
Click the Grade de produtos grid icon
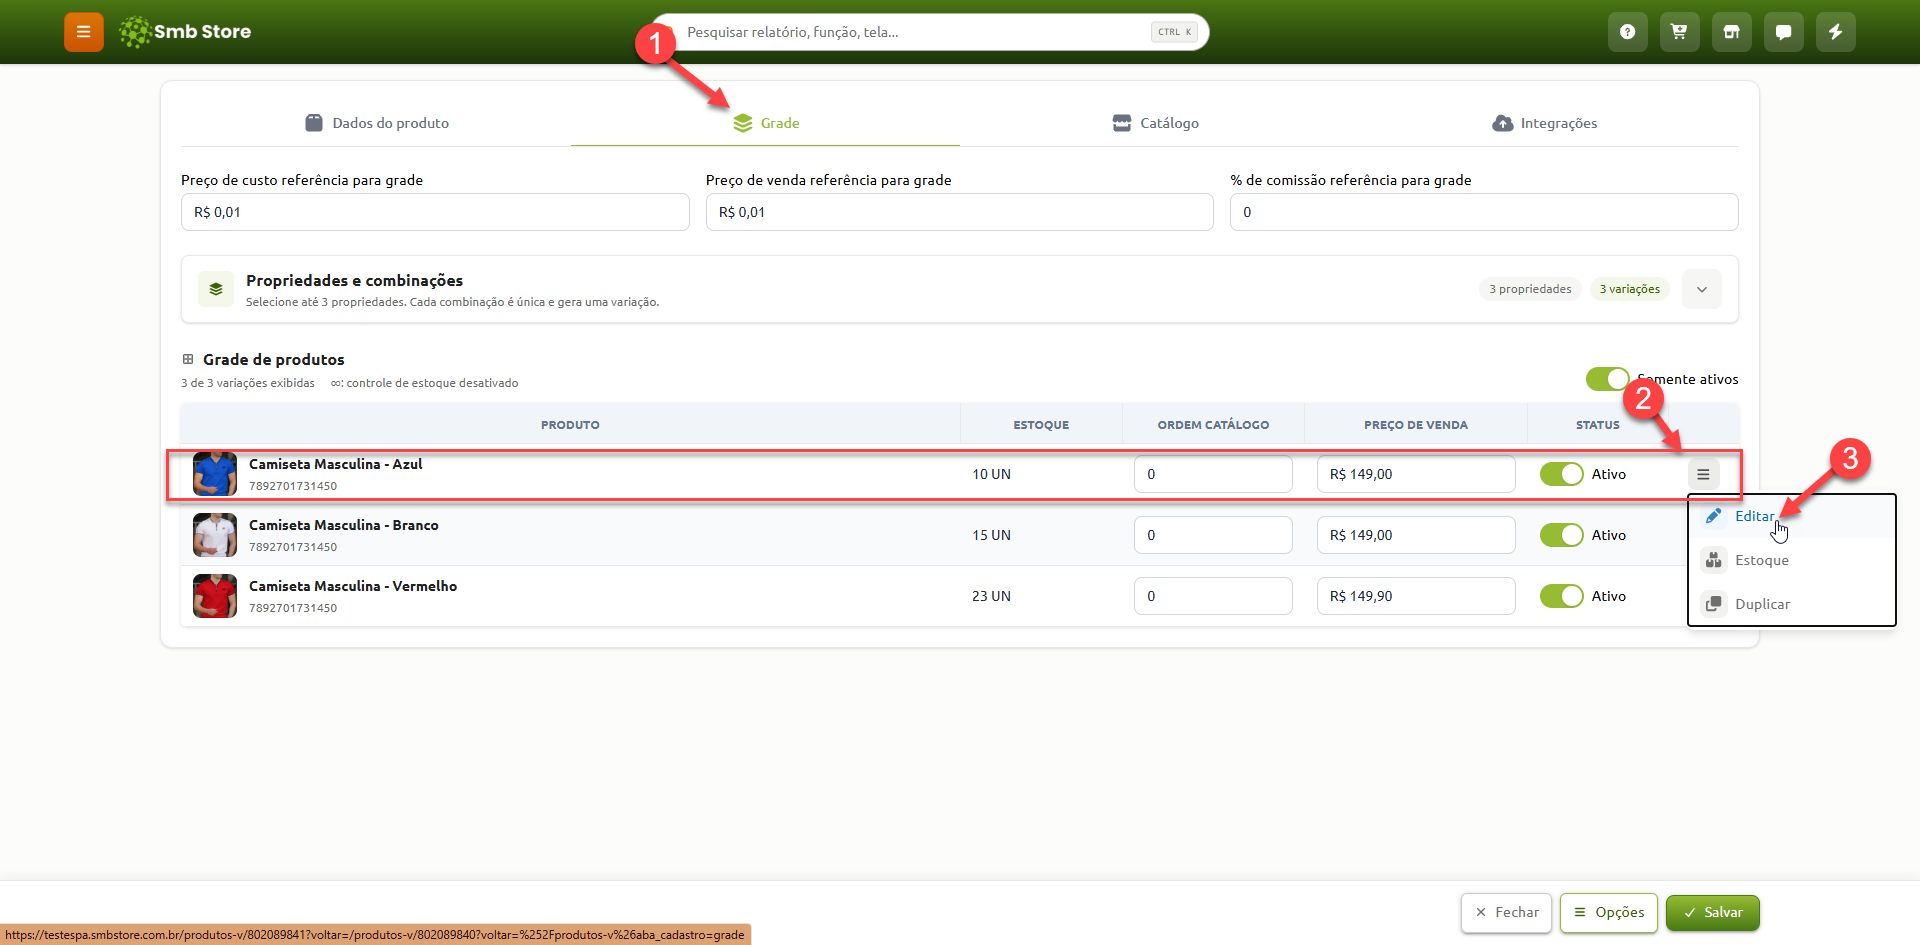click(188, 359)
